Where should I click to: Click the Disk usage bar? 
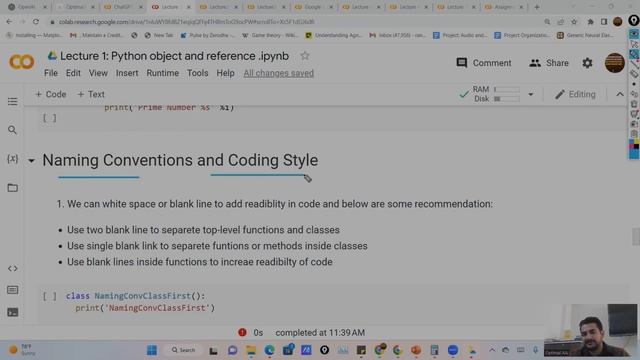coord(507,99)
